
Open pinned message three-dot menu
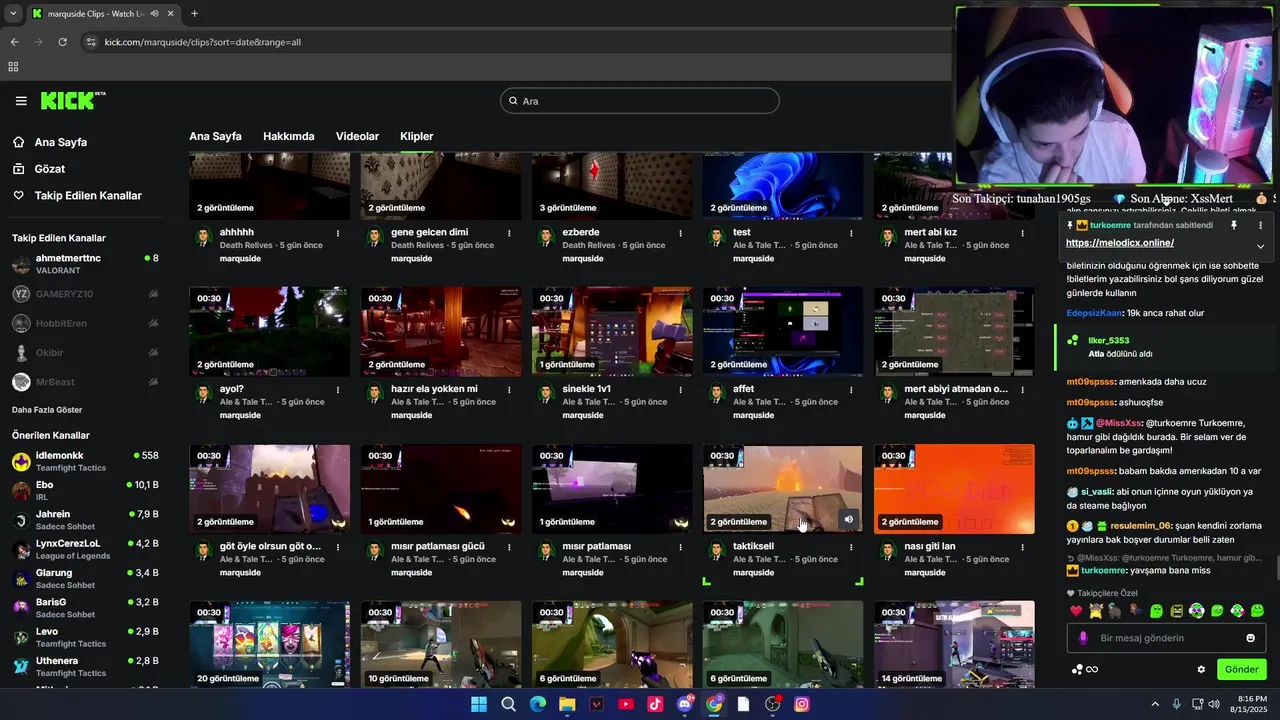(1260, 226)
